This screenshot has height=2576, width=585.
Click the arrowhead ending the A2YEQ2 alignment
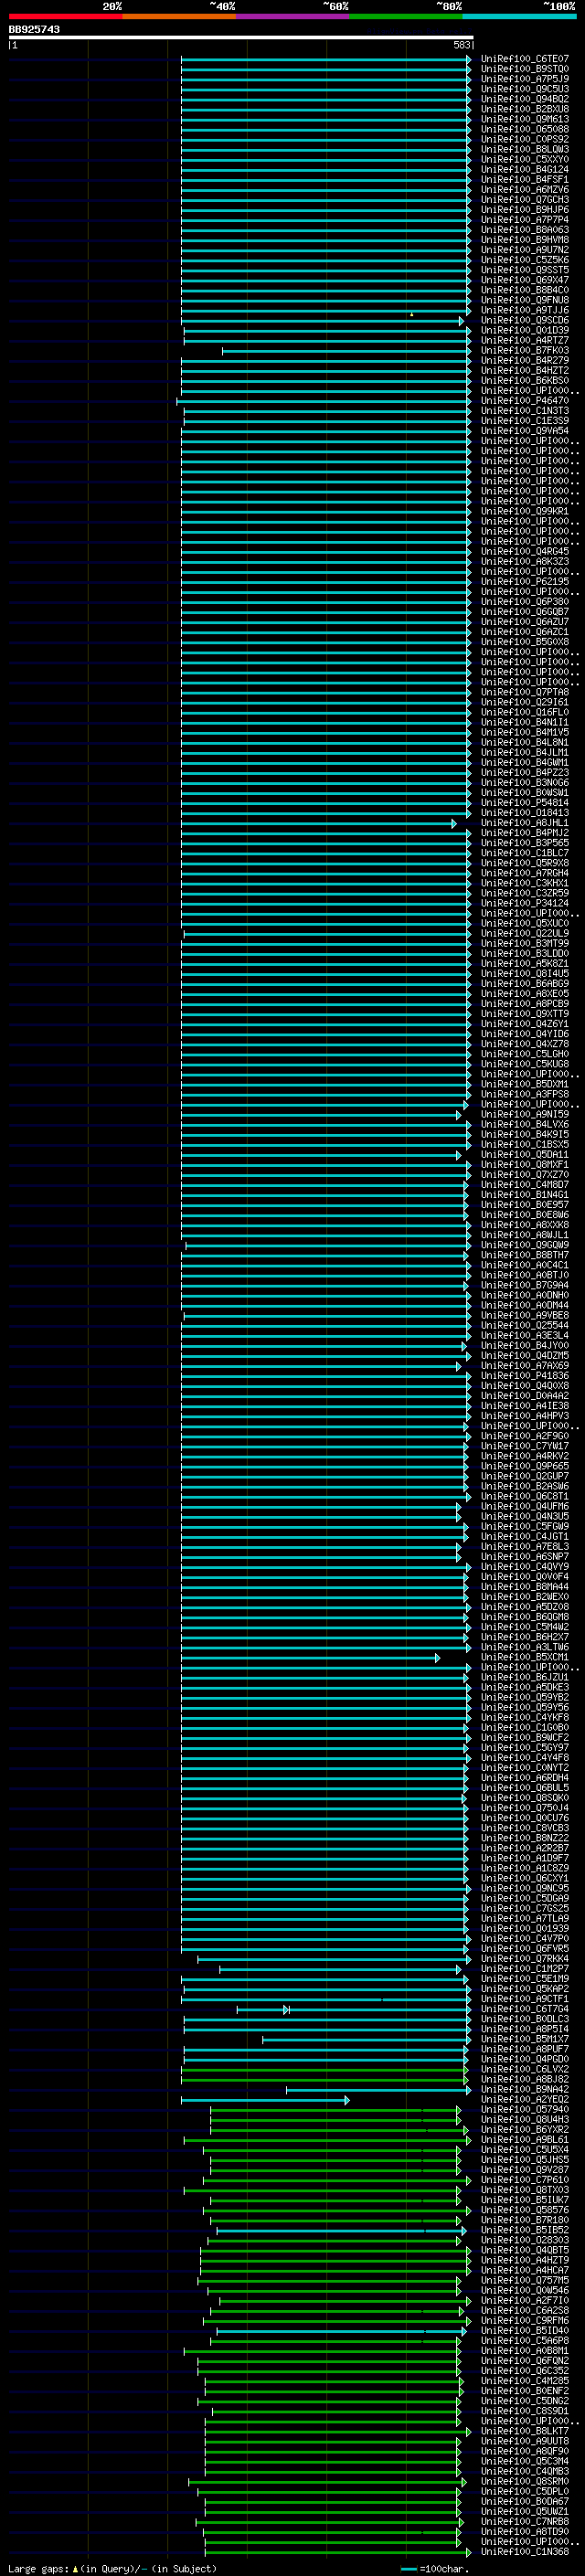point(347,2100)
